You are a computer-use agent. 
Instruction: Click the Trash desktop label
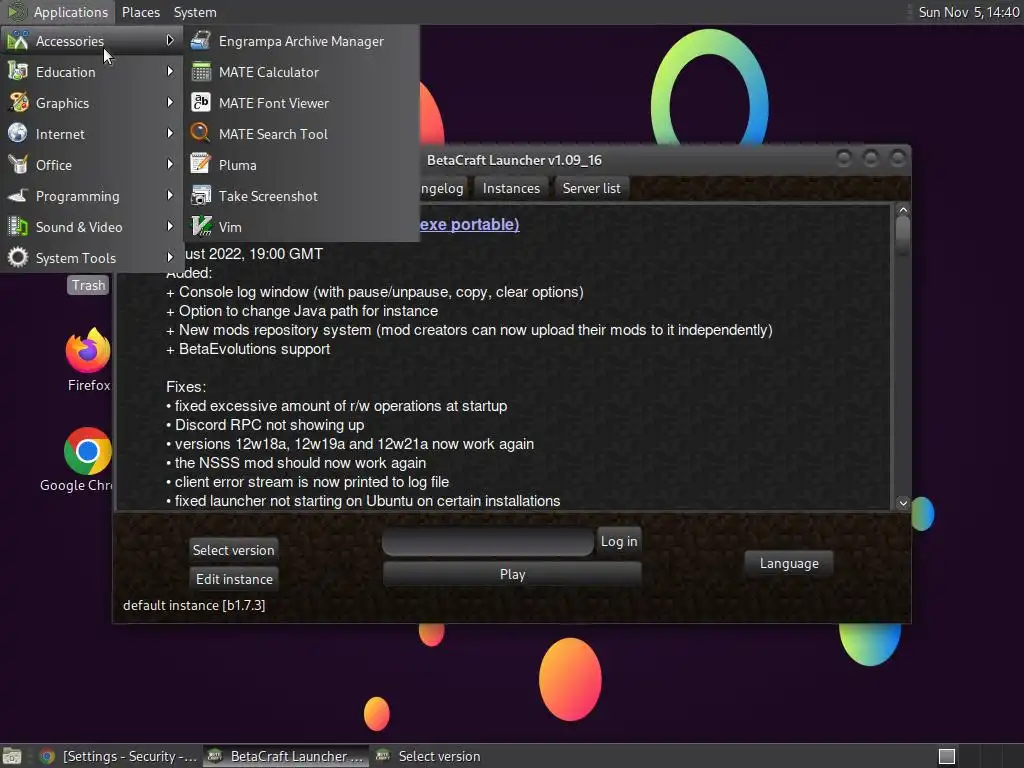pyautogui.click(x=88, y=285)
